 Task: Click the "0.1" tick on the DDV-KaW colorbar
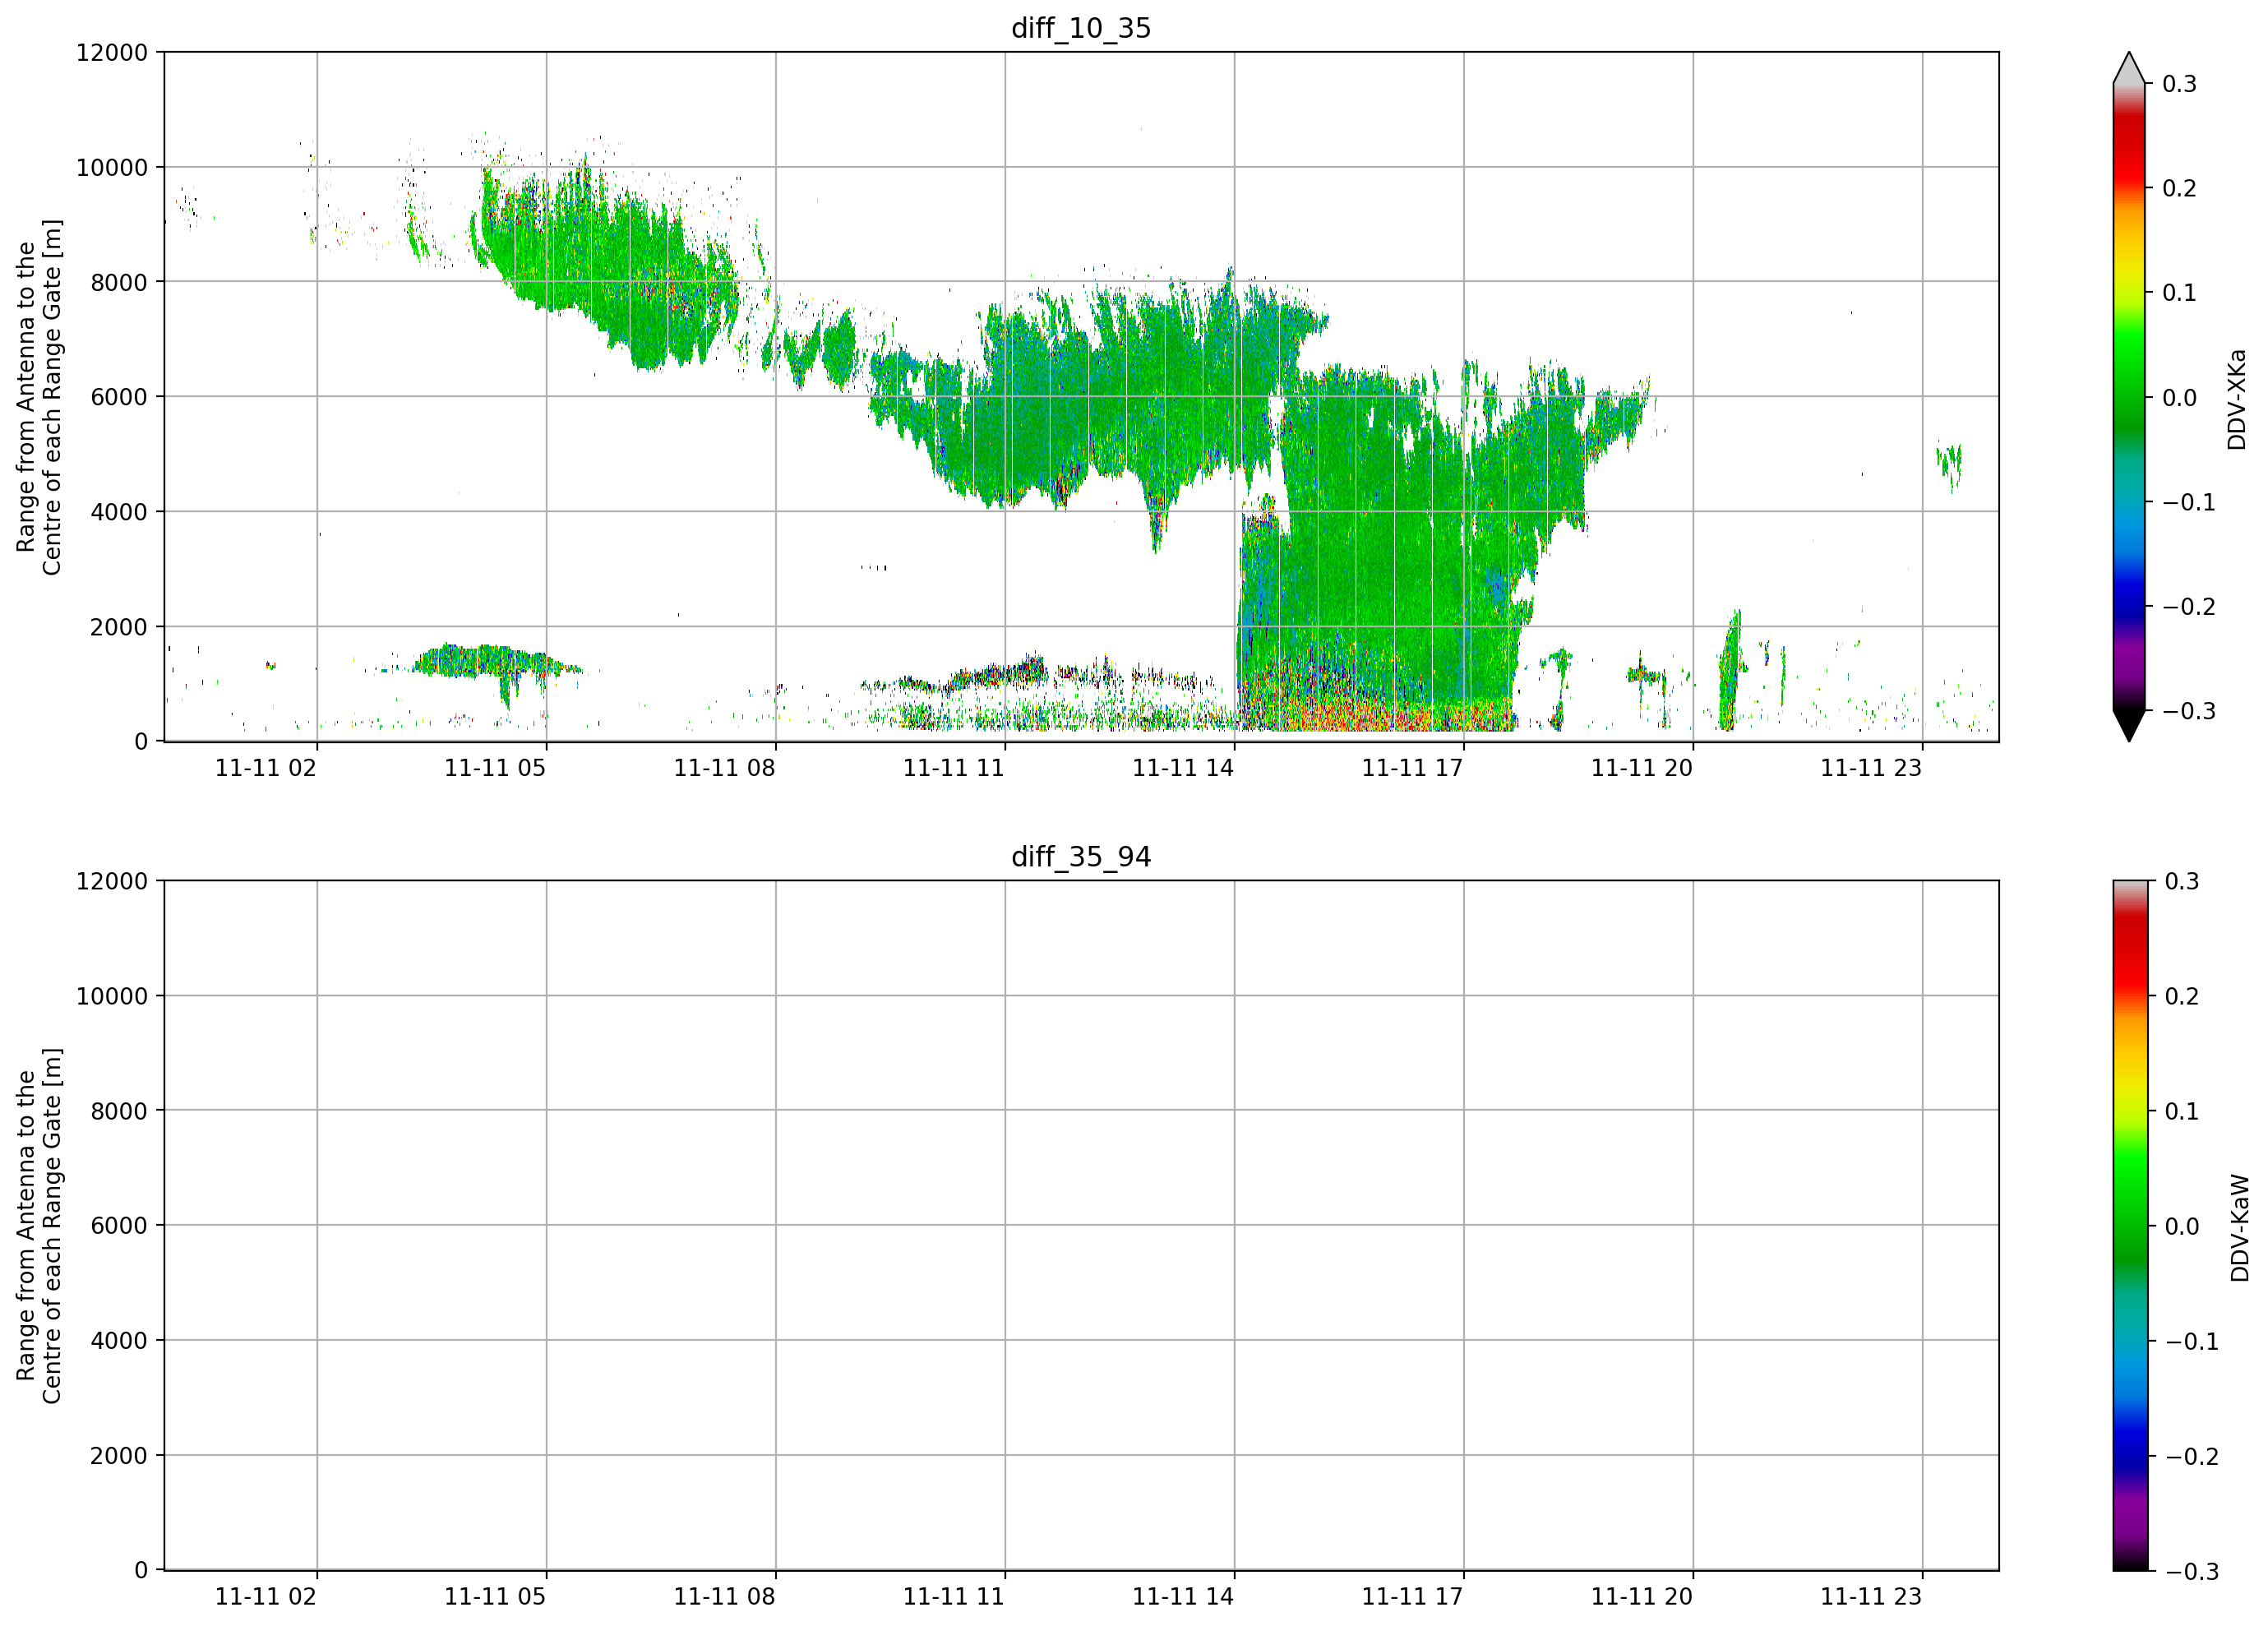2182,1111
